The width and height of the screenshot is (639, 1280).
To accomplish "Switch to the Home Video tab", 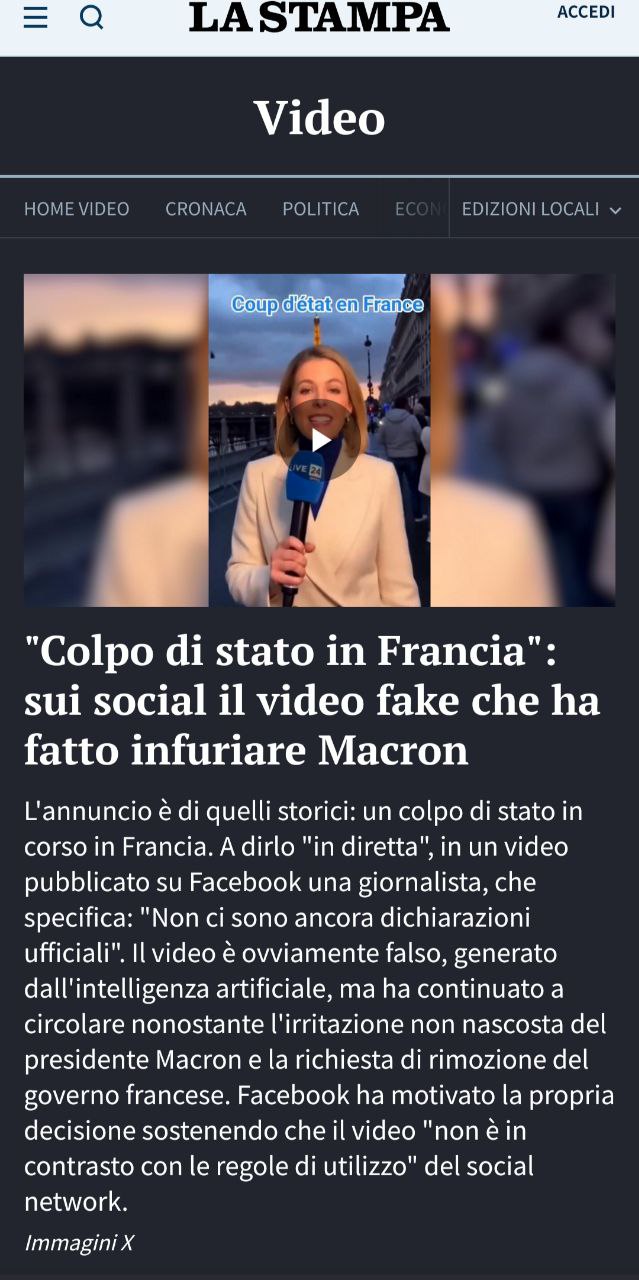I will (77, 209).
